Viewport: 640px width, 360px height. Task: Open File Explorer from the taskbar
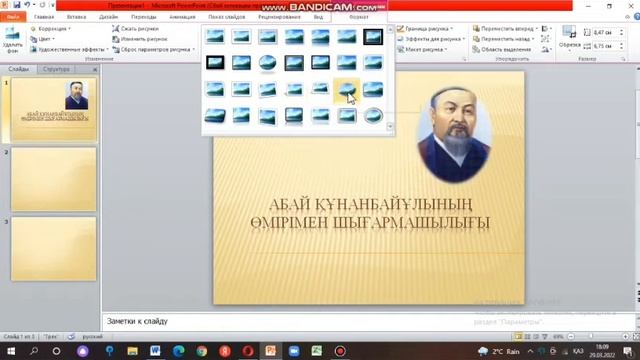[132, 351]
